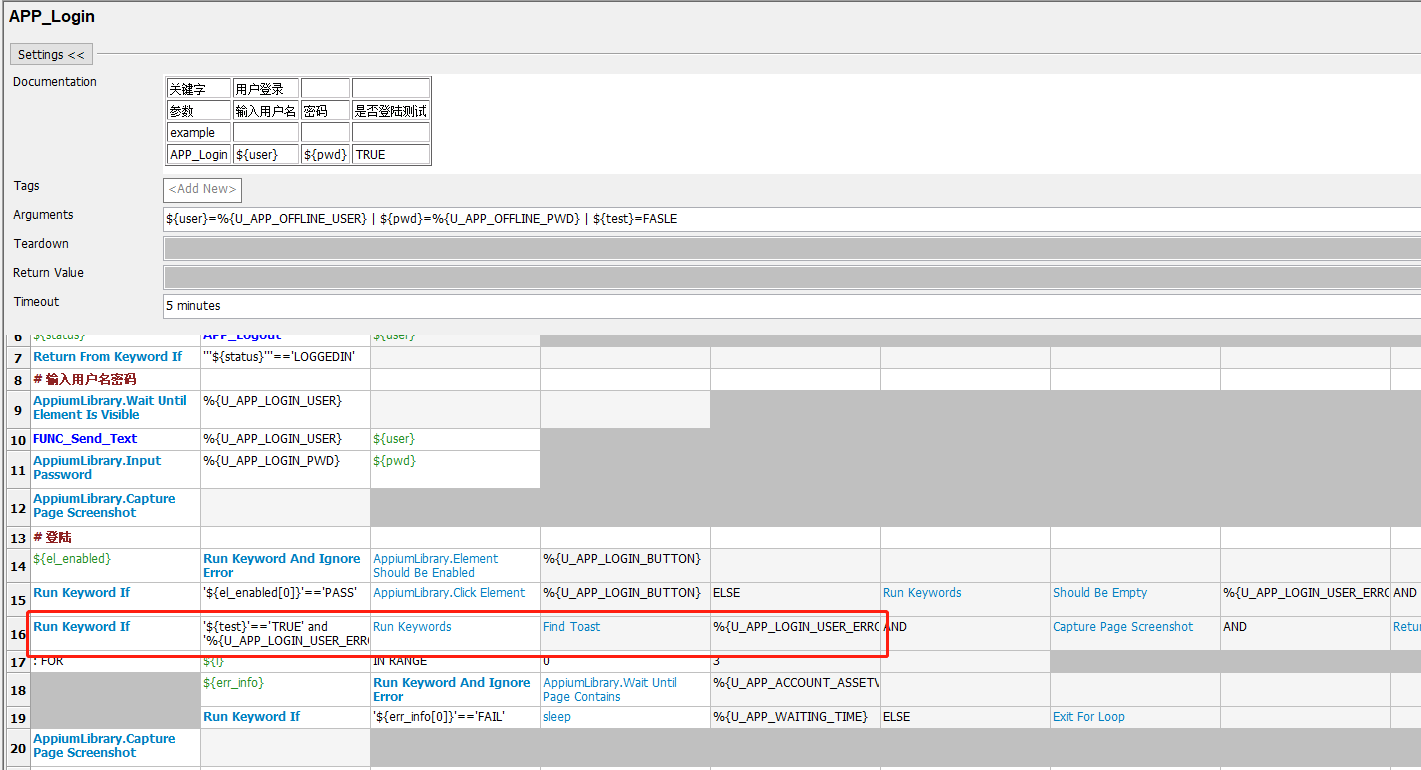Open the sleep keyword in row 19
The image size is (1421, 770).
[x=556, y=716]
